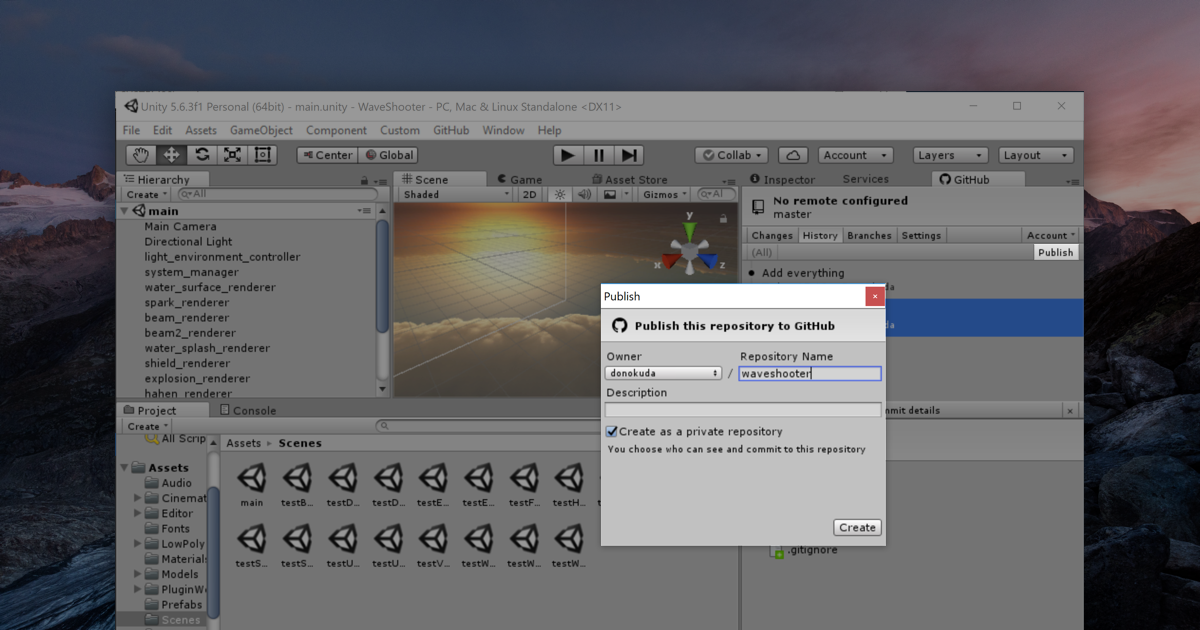Click the Step frame button
This screenshot has height=630, width=1200.
tap(629, 155)
